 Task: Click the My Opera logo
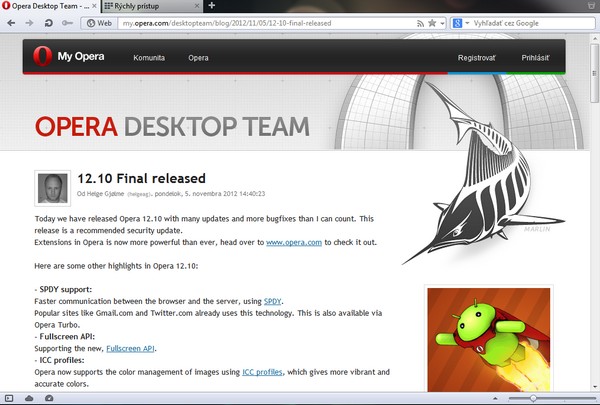tap(68, 56)
